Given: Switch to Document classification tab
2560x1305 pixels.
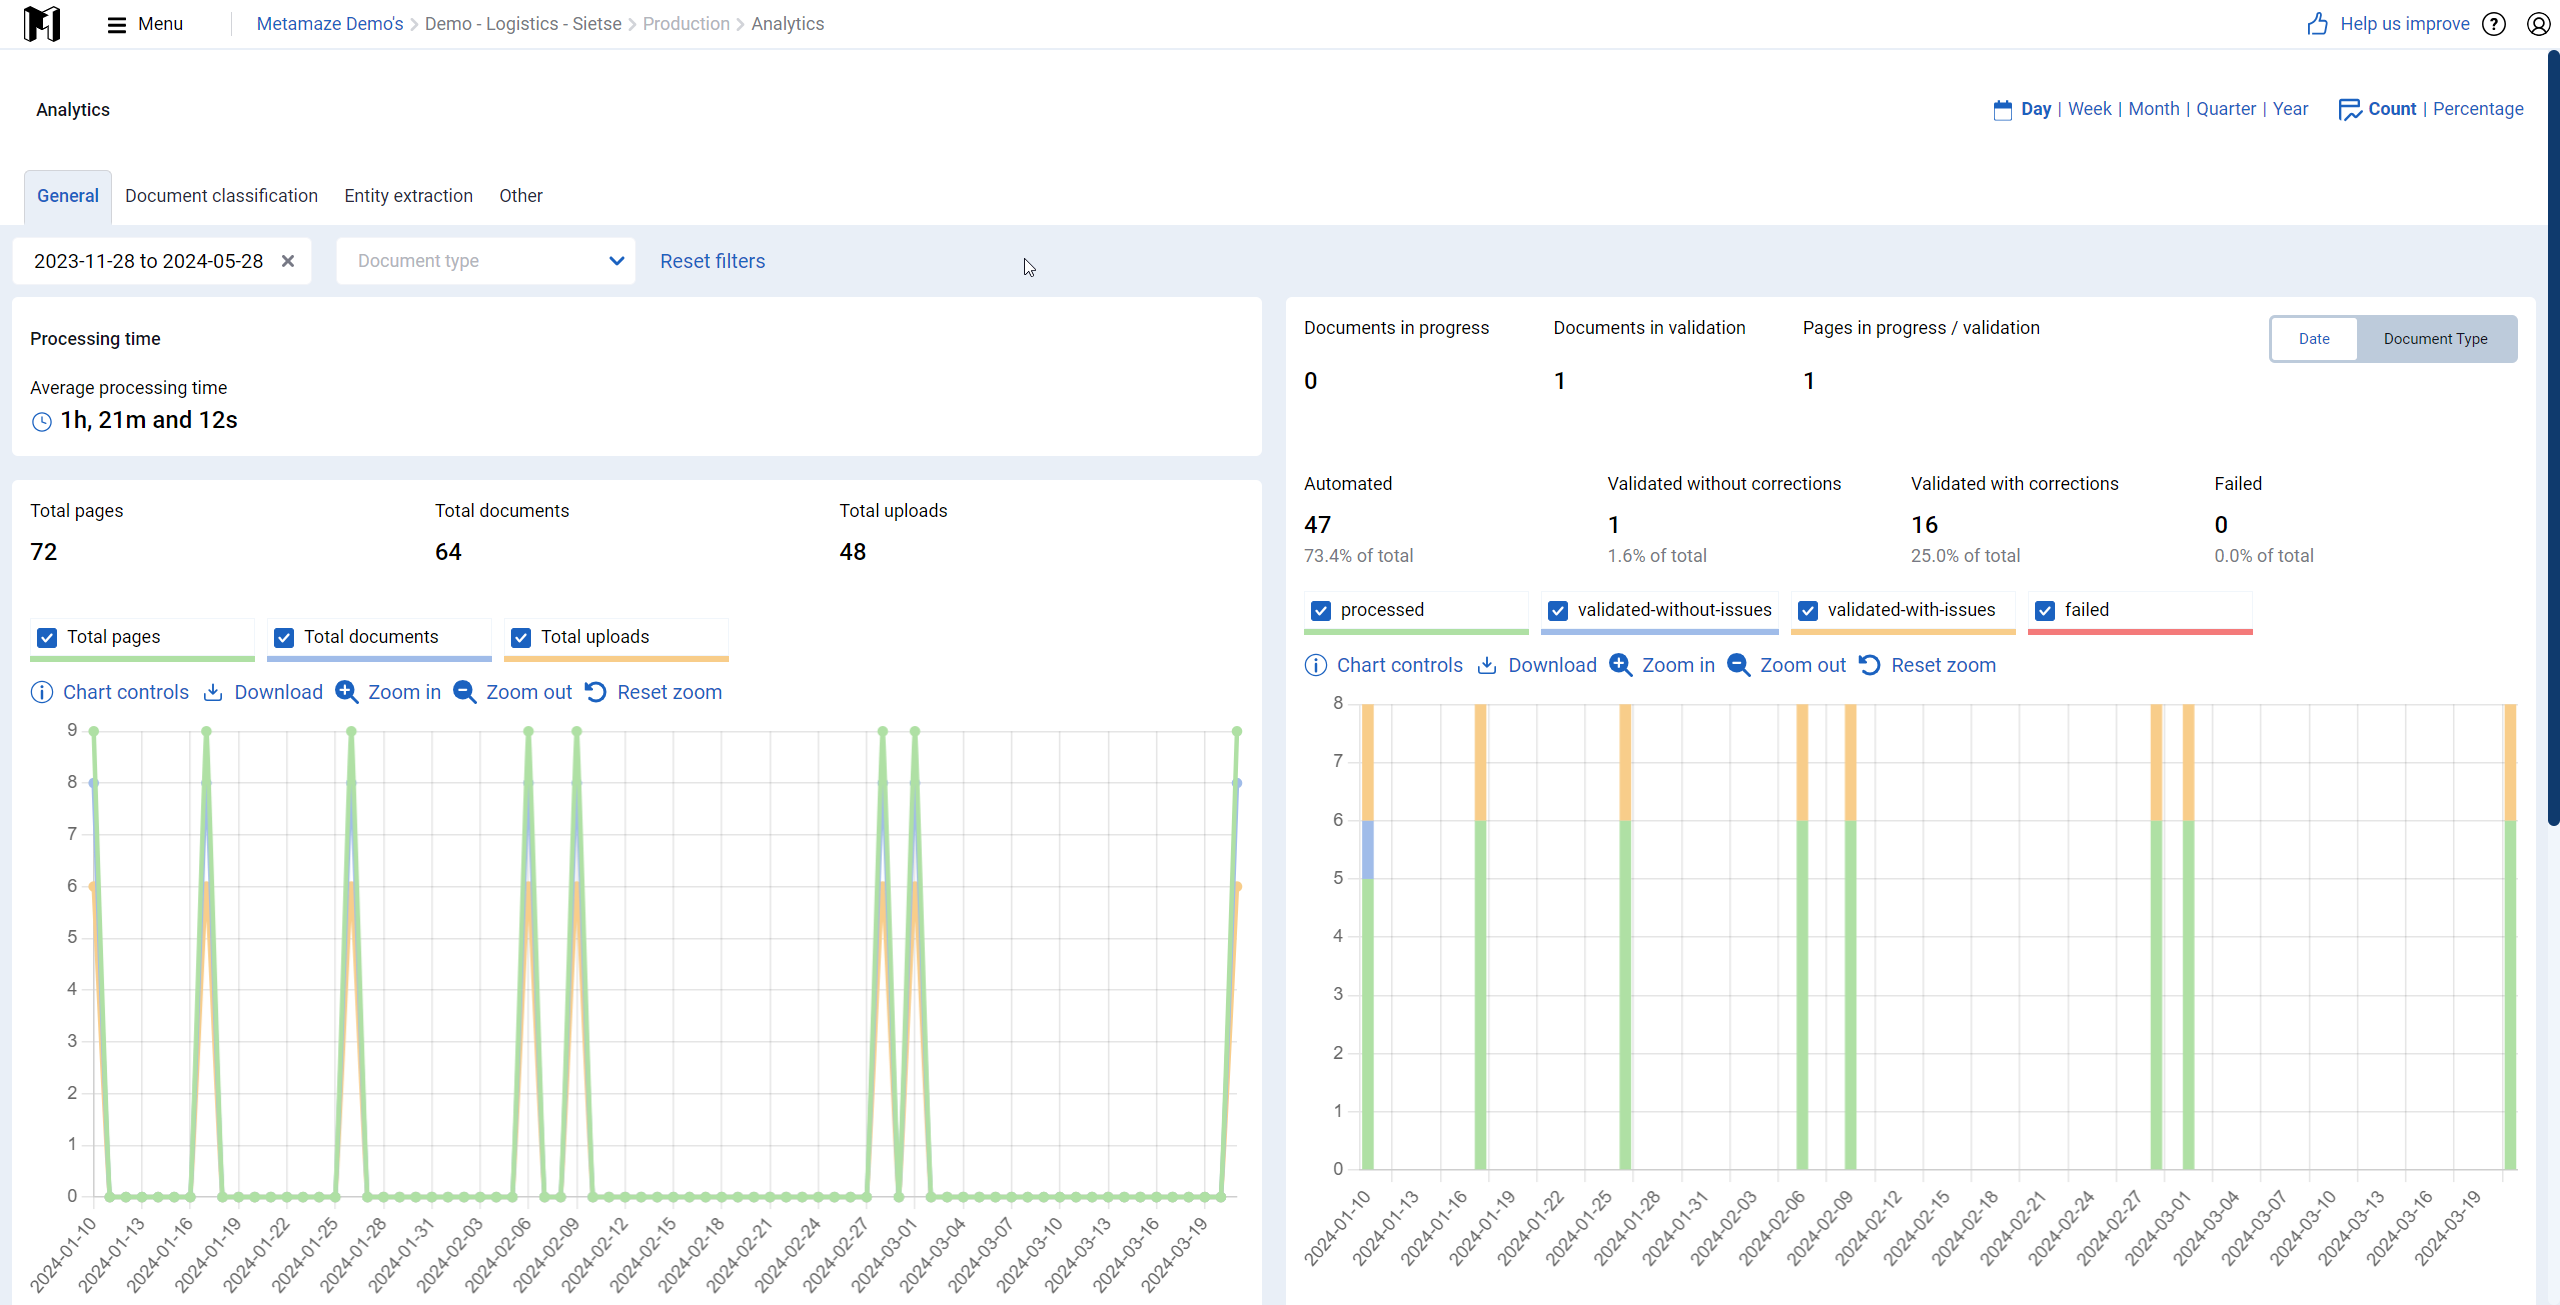Looking at the screenshot, I should [221, 196].
